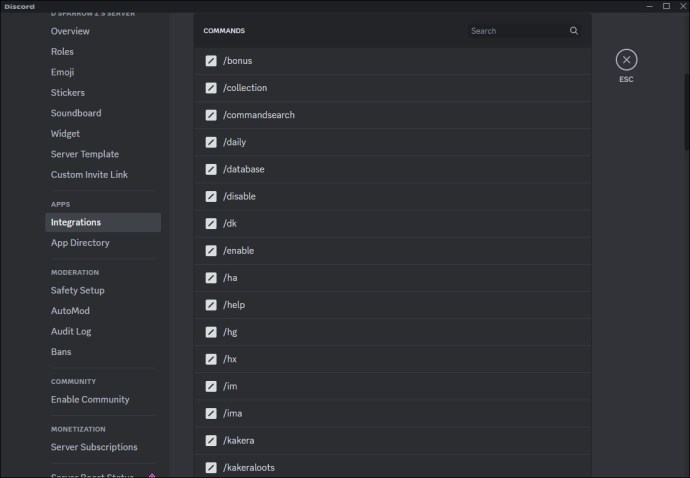Maximize the Discord window
Viewport: 690px width, 478px height.
tap(666, 6)
